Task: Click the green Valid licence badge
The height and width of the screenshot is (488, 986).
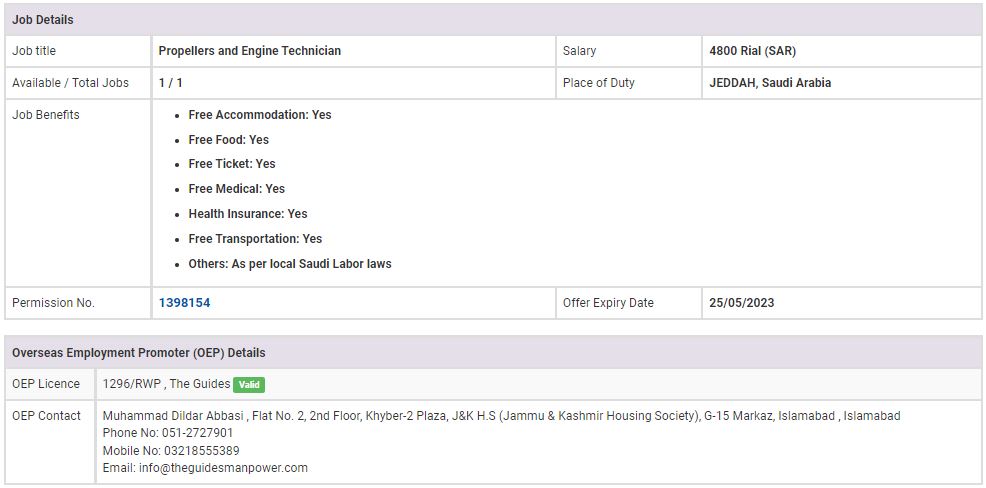Action: (249, 384)
